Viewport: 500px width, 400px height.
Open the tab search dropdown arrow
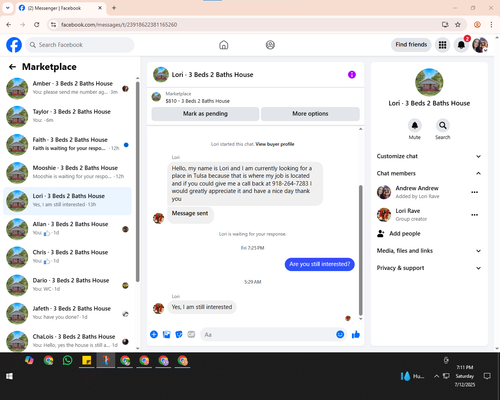pos(8,8)
